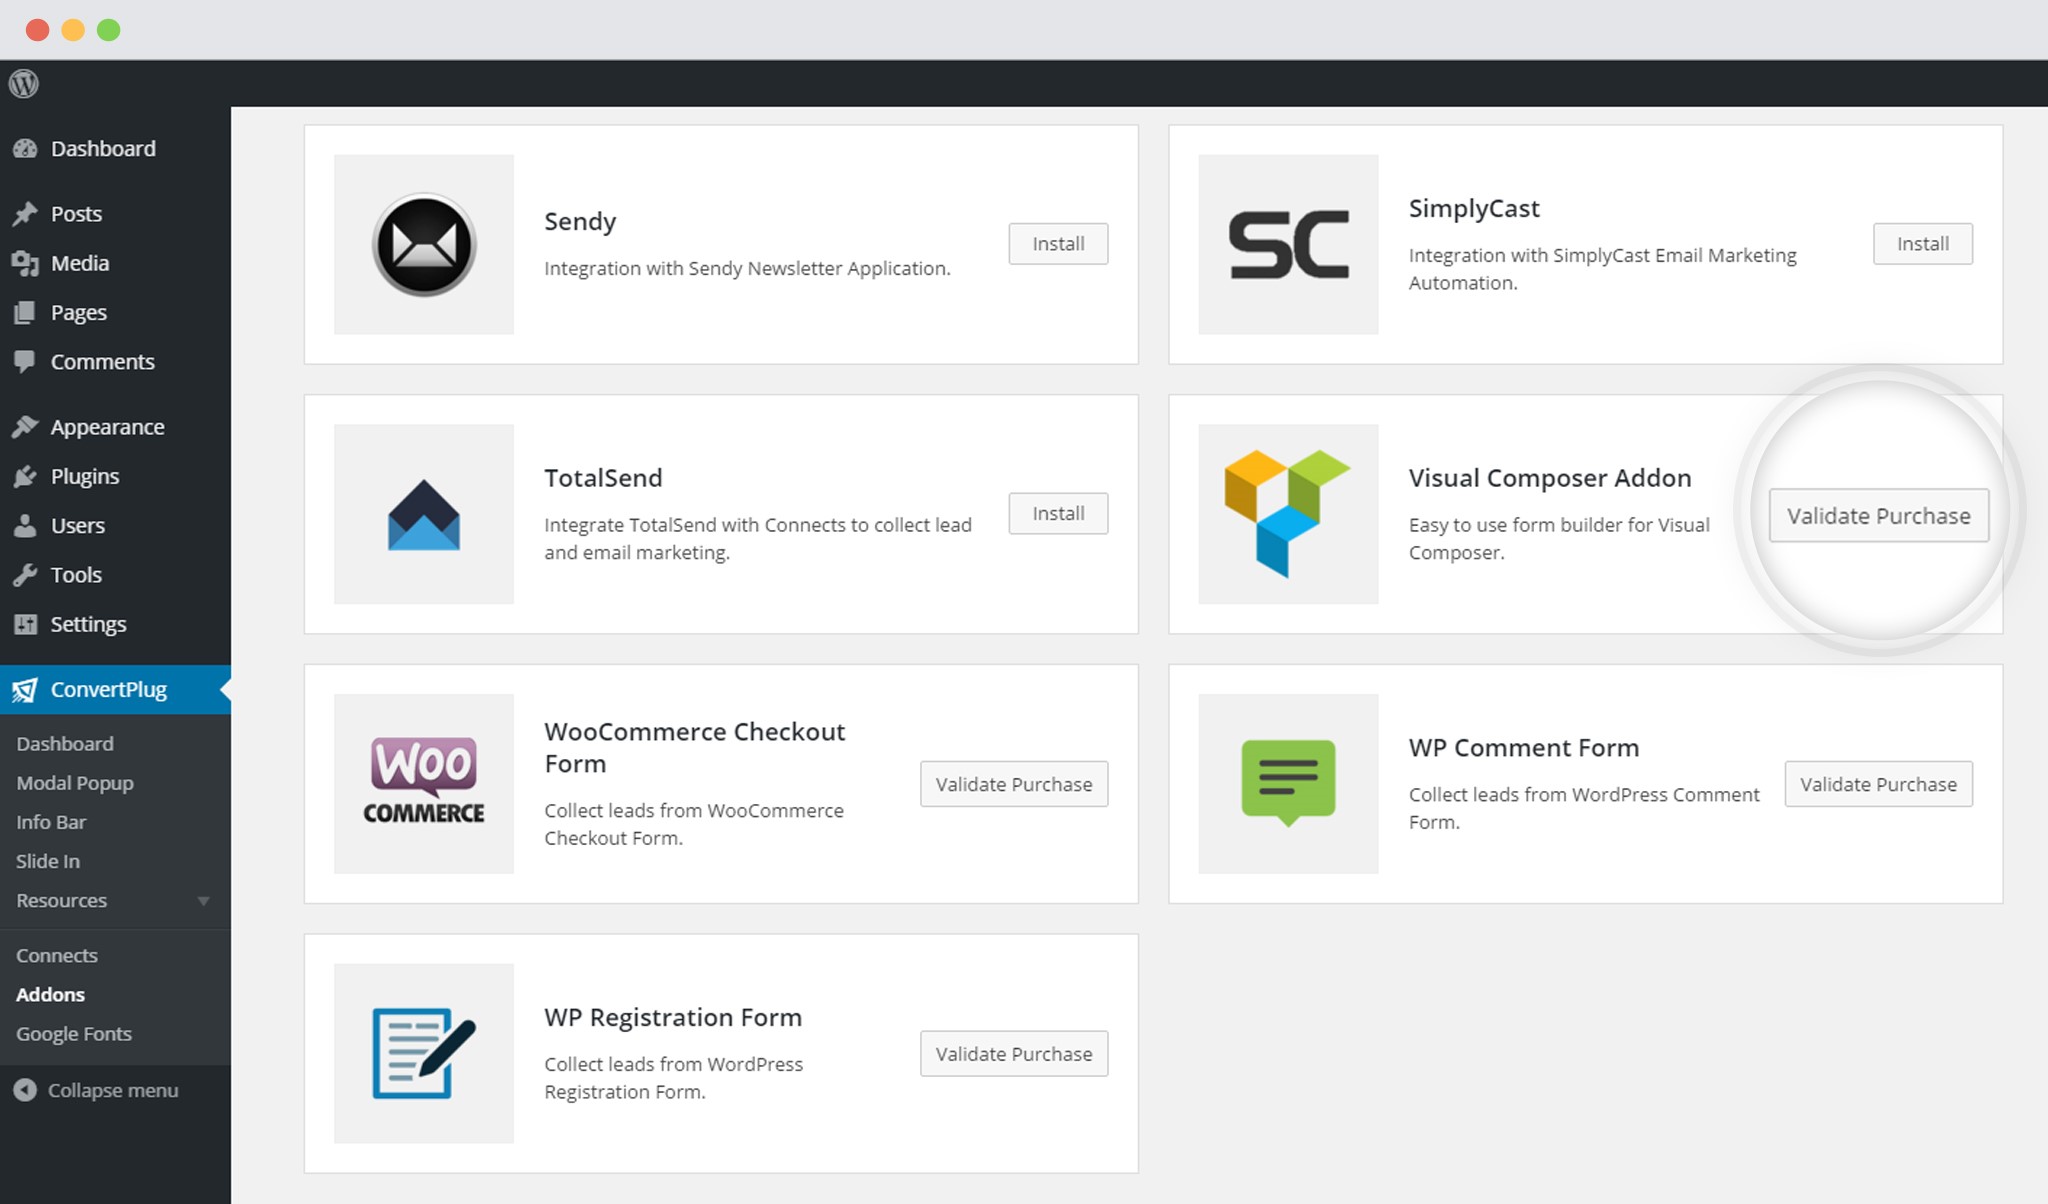Click the ConvertPlug sidebar icon
The height and width of the screenshot is (1204, 2048).
tap(26, 689)
